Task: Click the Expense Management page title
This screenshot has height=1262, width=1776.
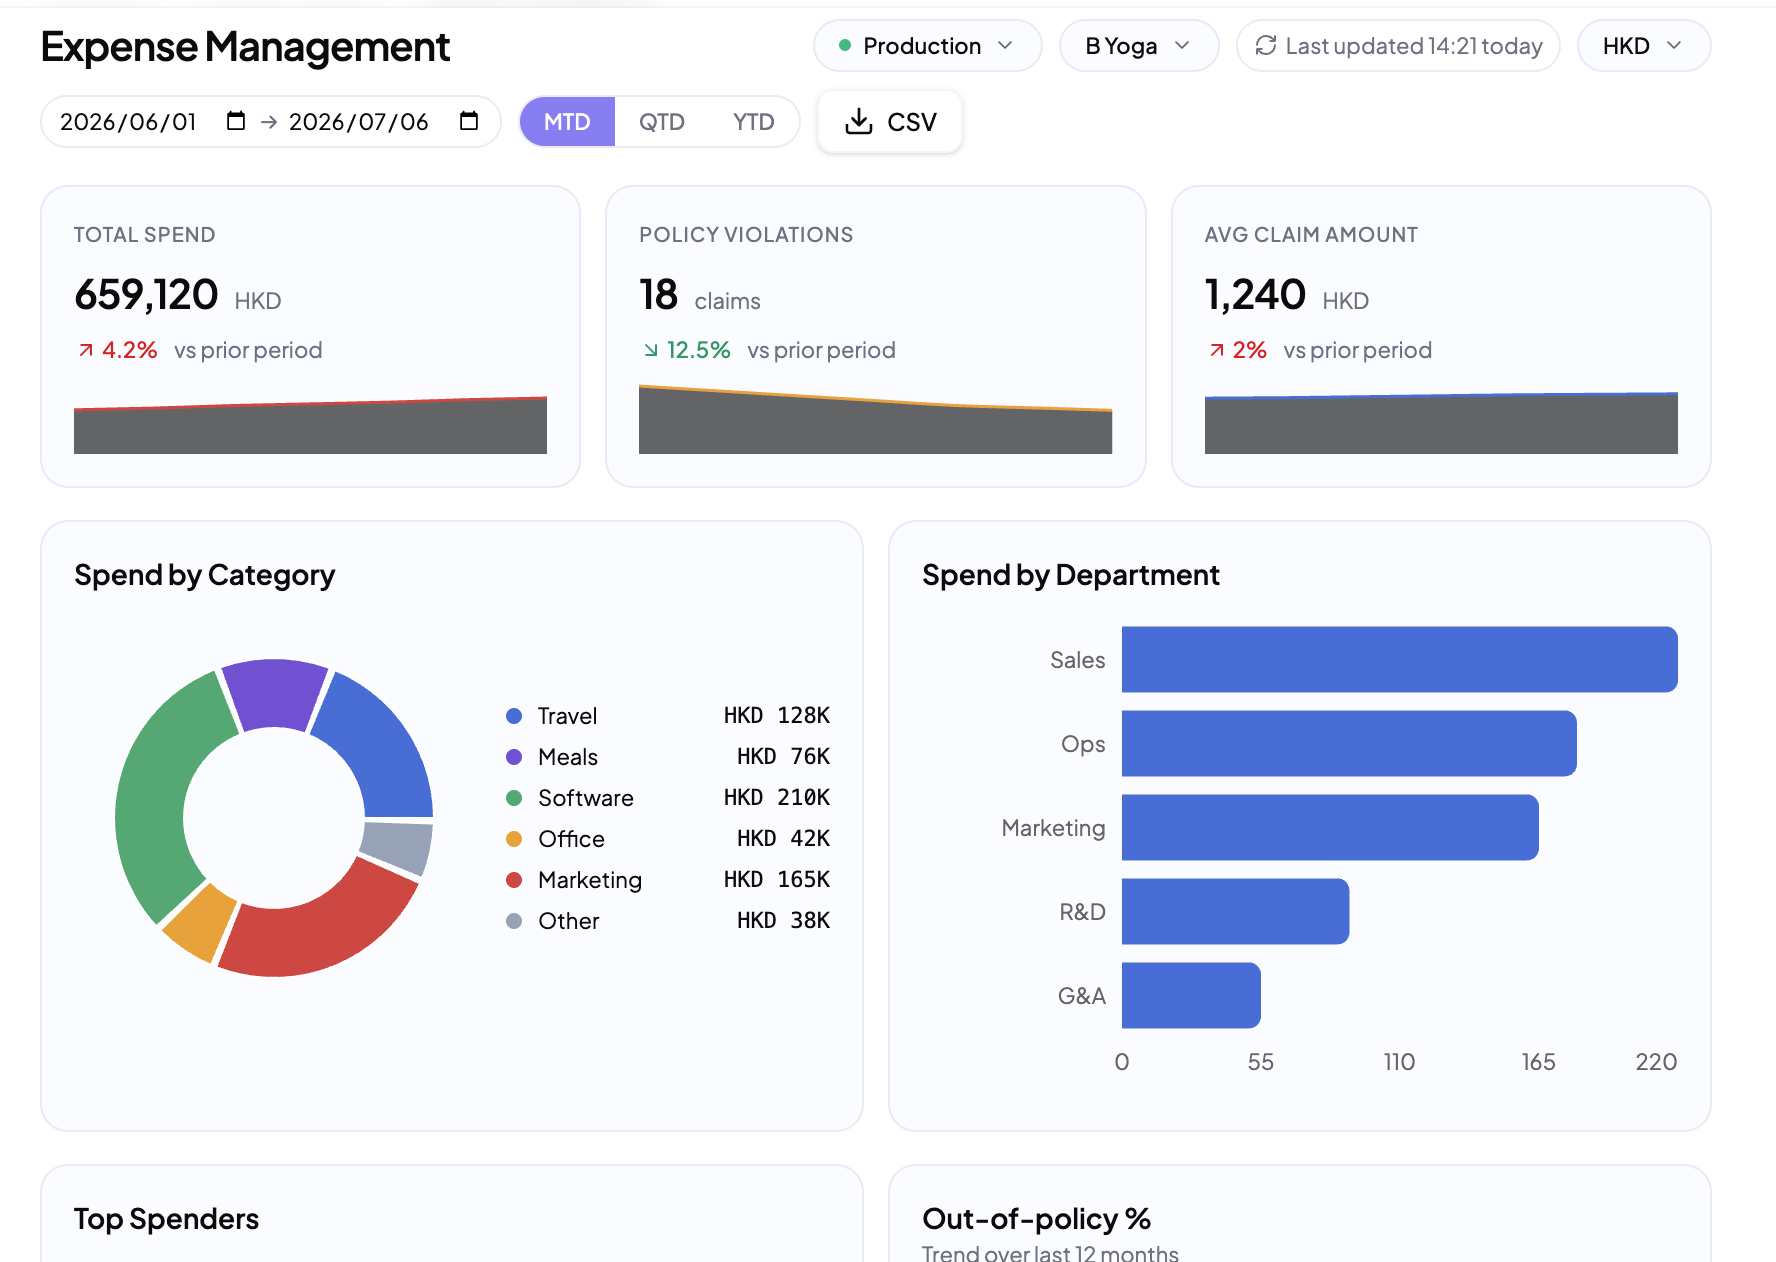Action: (x=245, y=47)
